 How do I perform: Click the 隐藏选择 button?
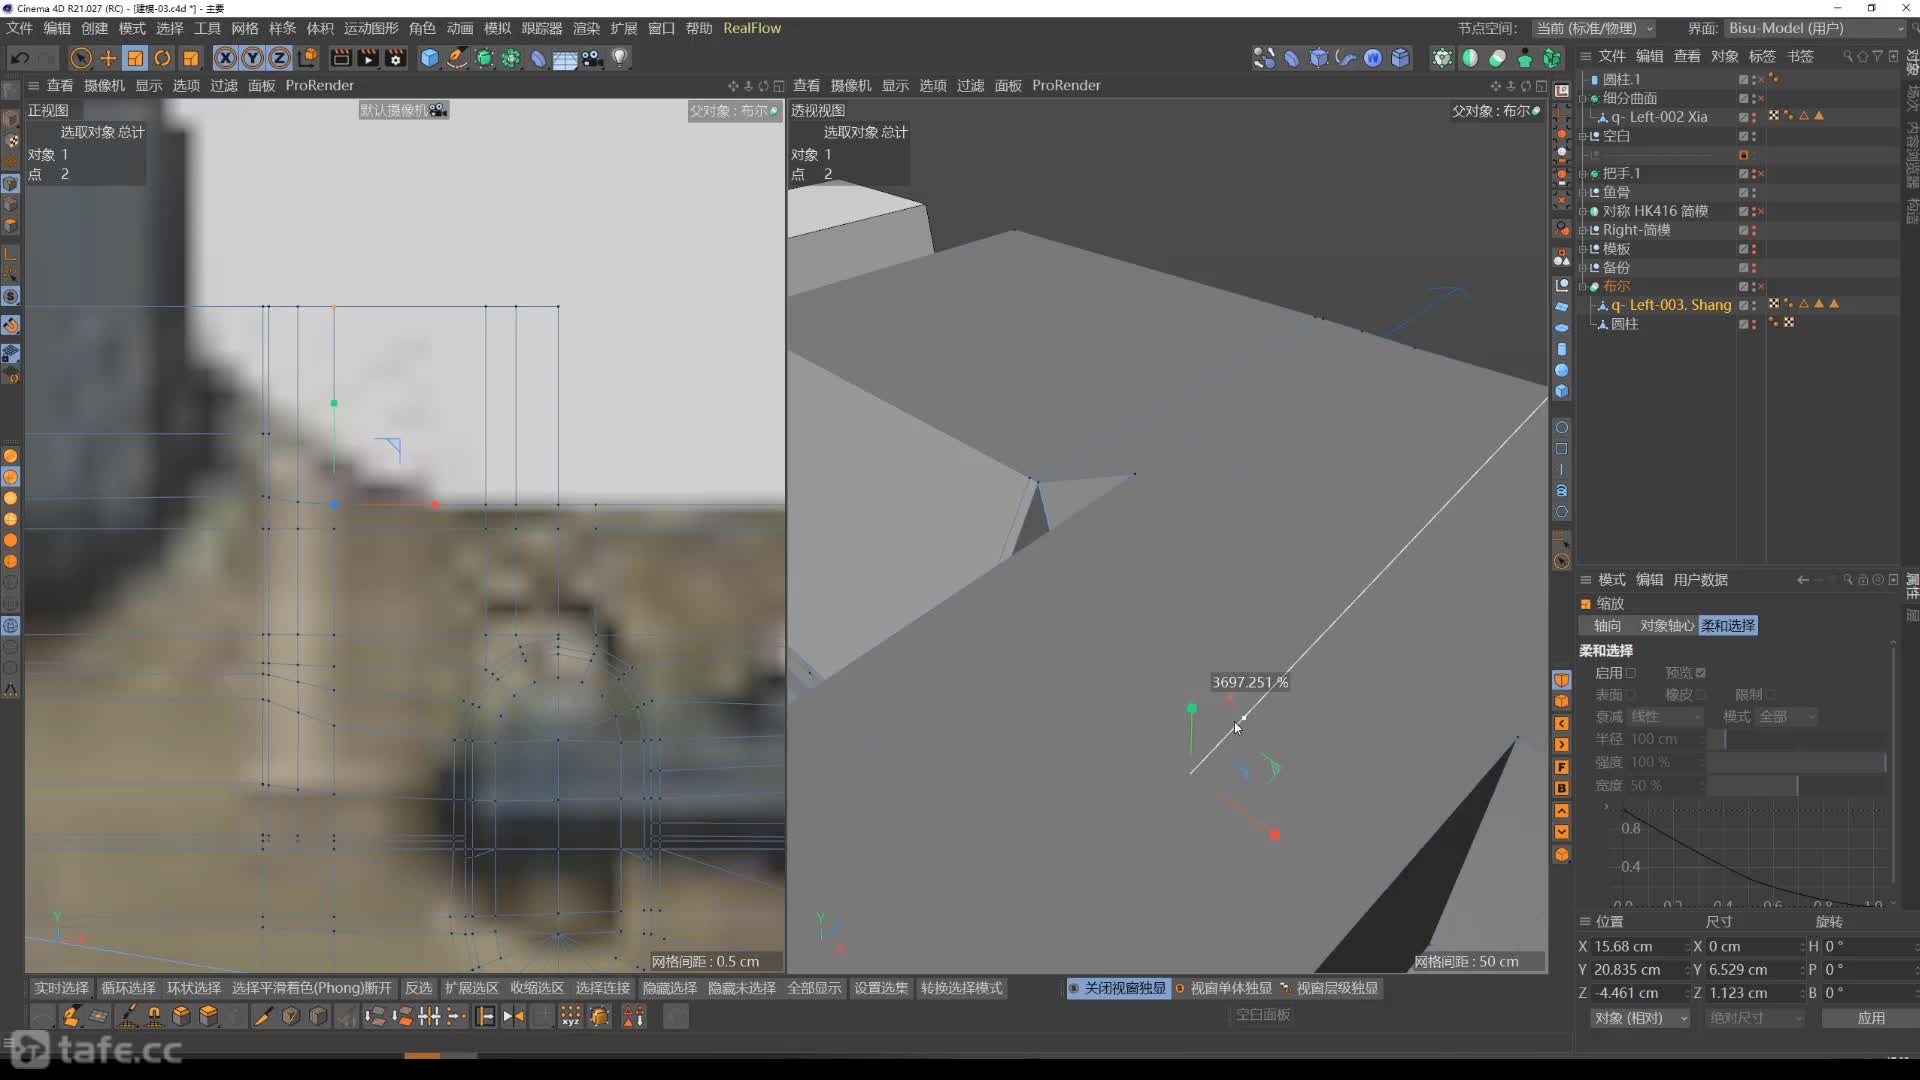669,988
